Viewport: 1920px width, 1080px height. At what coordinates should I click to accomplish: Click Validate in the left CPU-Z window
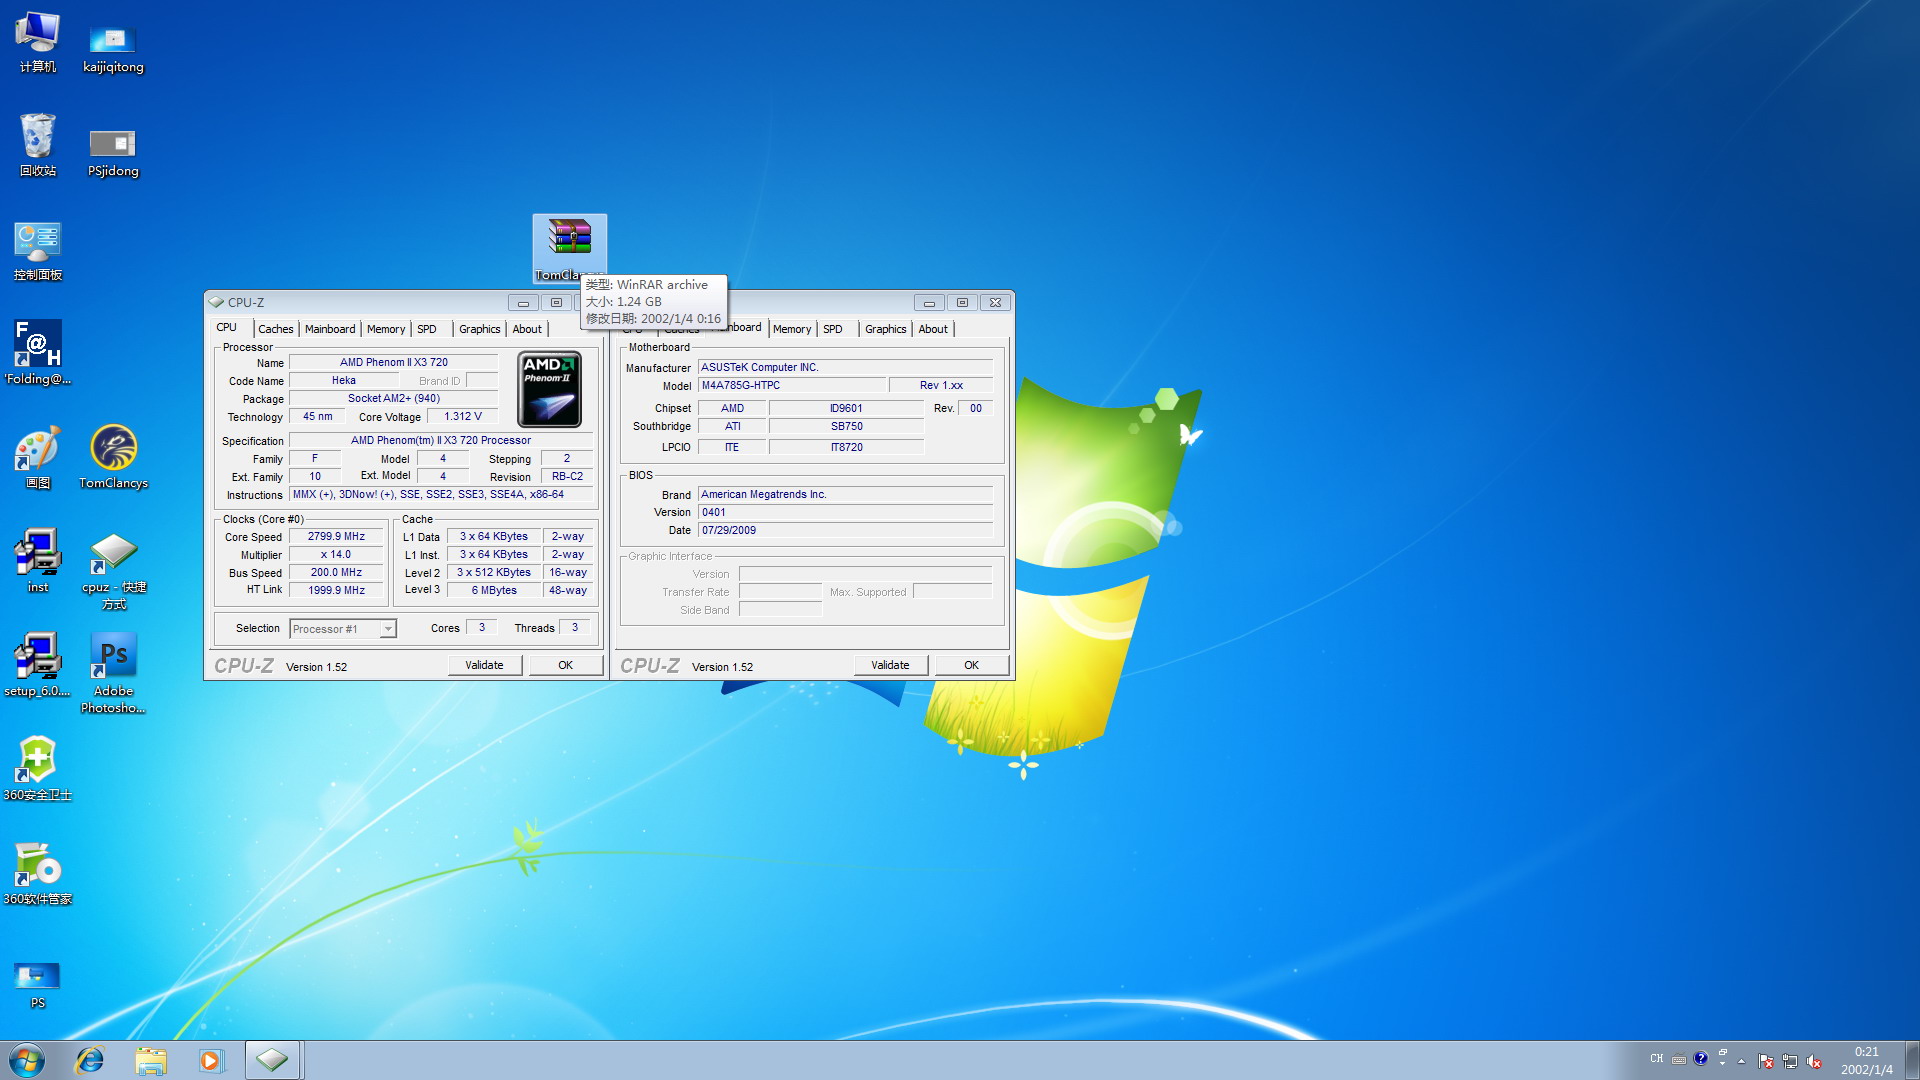[484, 665]
